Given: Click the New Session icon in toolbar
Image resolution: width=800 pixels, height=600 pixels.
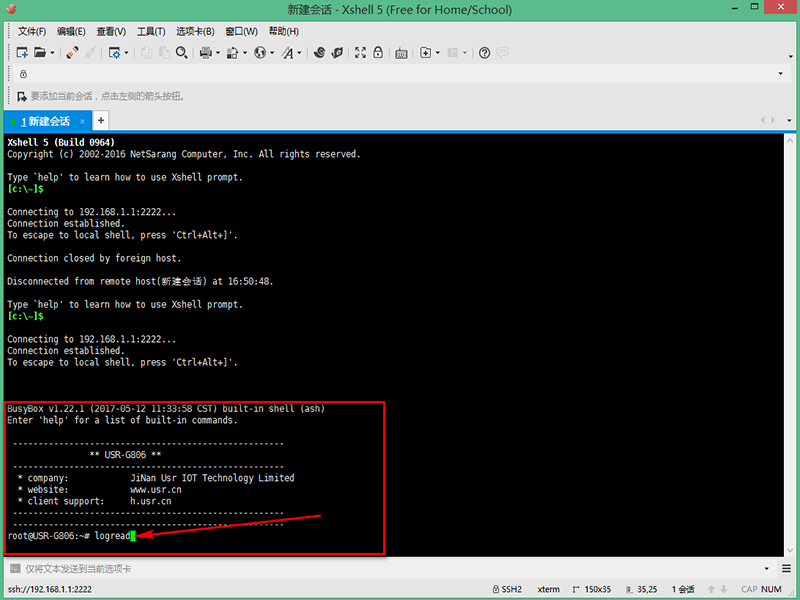Looking at the screenshot, I should [22, 53].
